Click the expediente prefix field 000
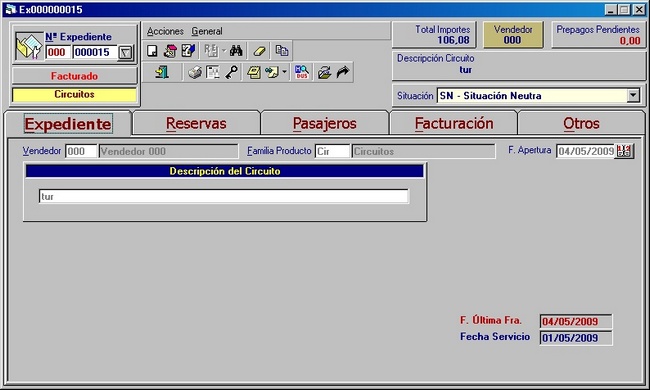Screen dimensions: 650x390 click(58, 52)
